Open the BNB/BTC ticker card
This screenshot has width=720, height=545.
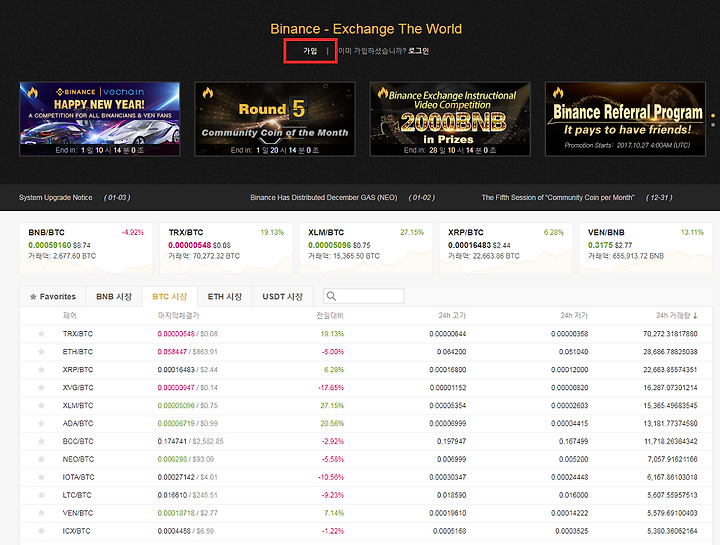pos(86,248)
